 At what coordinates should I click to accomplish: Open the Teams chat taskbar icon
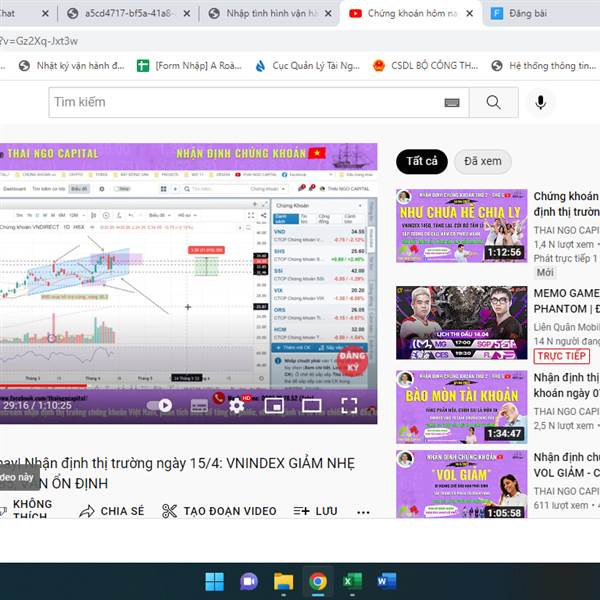[249, 581]
